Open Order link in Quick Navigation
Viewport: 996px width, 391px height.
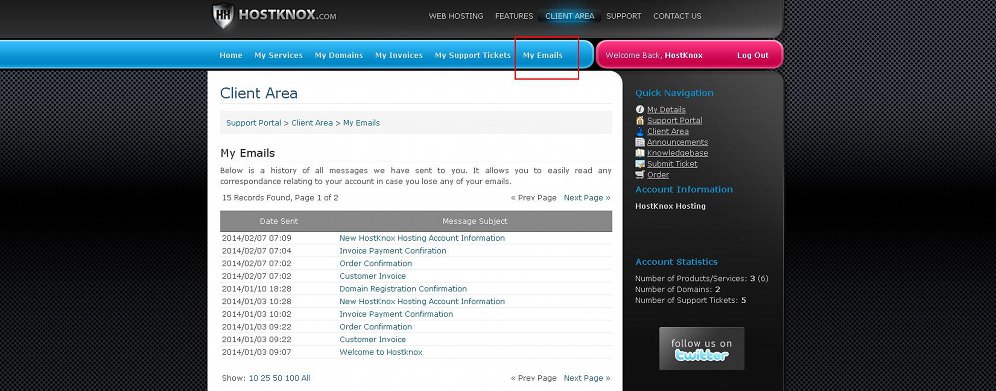pos(658,175)
